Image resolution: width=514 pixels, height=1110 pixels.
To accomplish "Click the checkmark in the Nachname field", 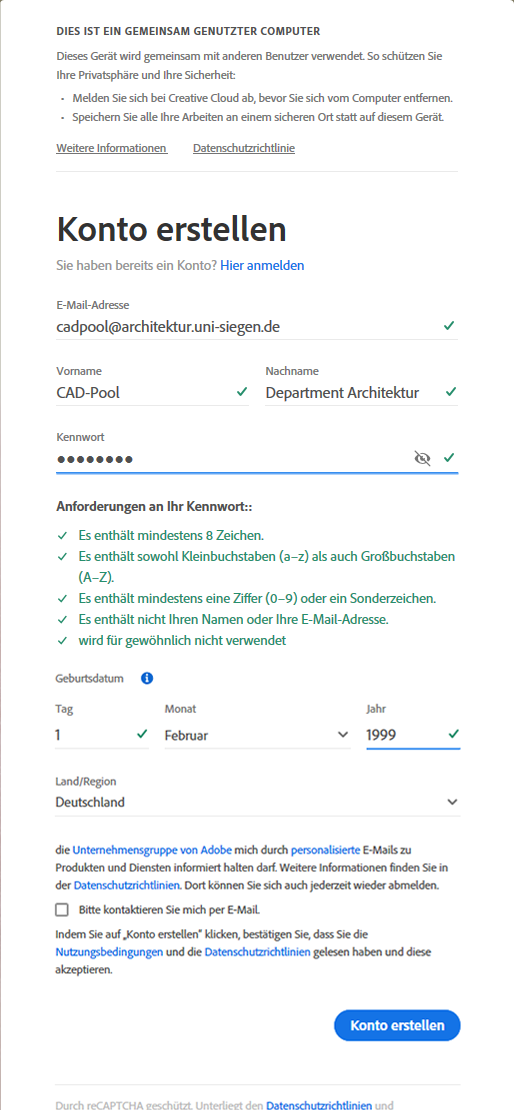I will (450, 391).
